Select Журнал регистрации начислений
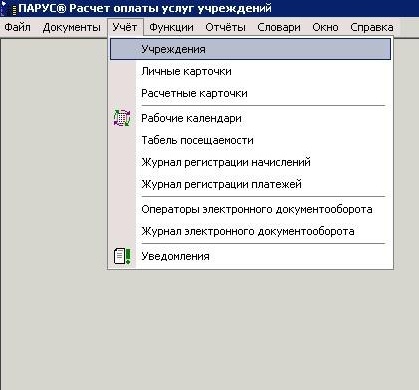 point(250,162)
